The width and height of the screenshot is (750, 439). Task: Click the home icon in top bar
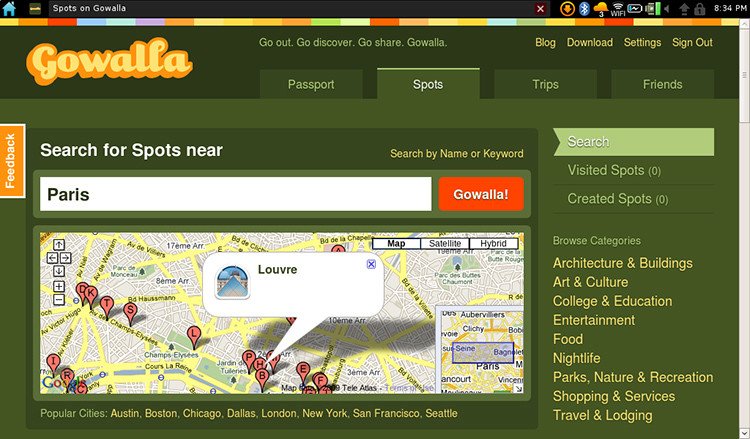[9, 8]
